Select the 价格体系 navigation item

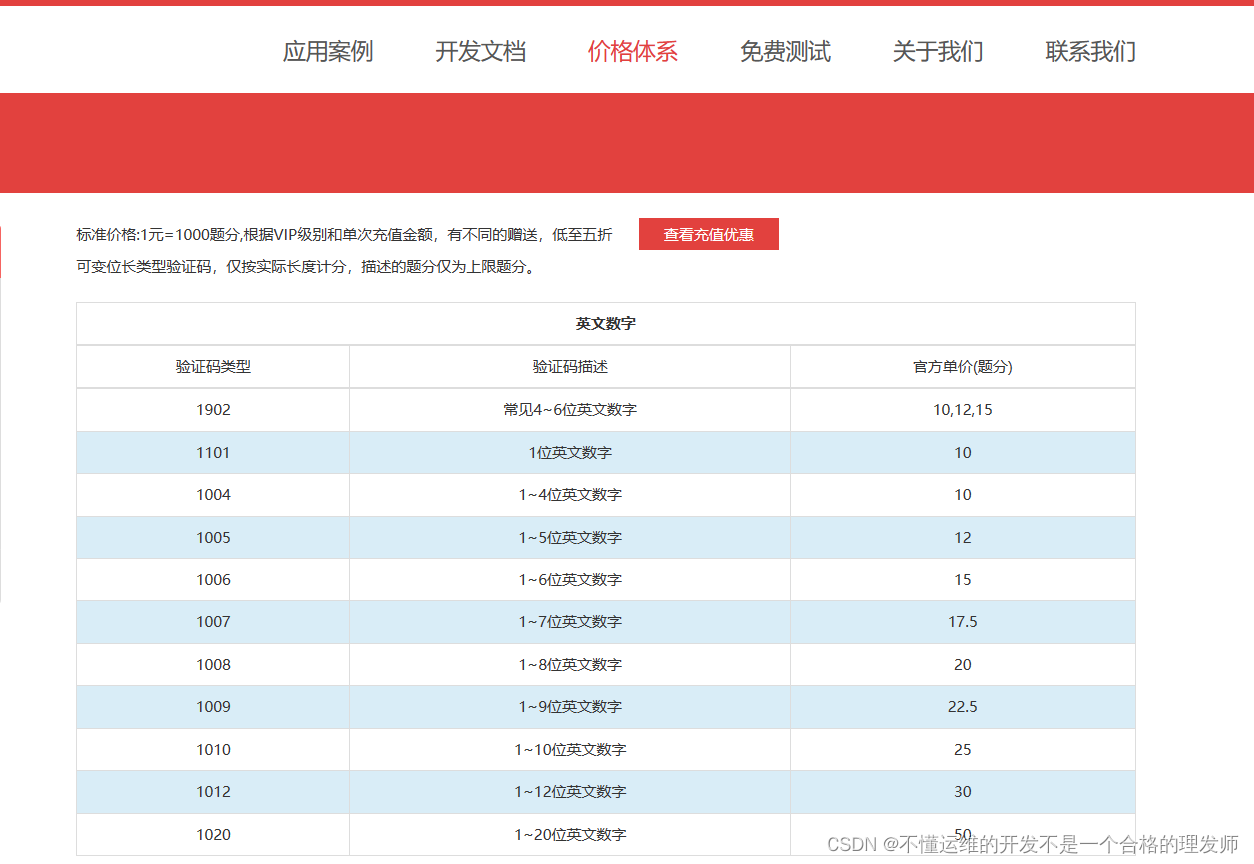633,51
